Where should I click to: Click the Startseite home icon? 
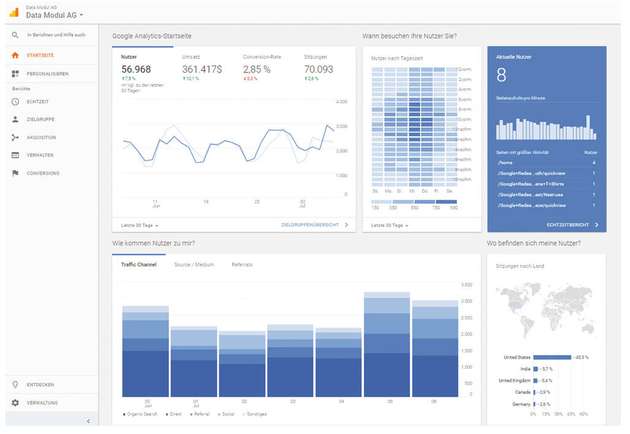[15, 55]
